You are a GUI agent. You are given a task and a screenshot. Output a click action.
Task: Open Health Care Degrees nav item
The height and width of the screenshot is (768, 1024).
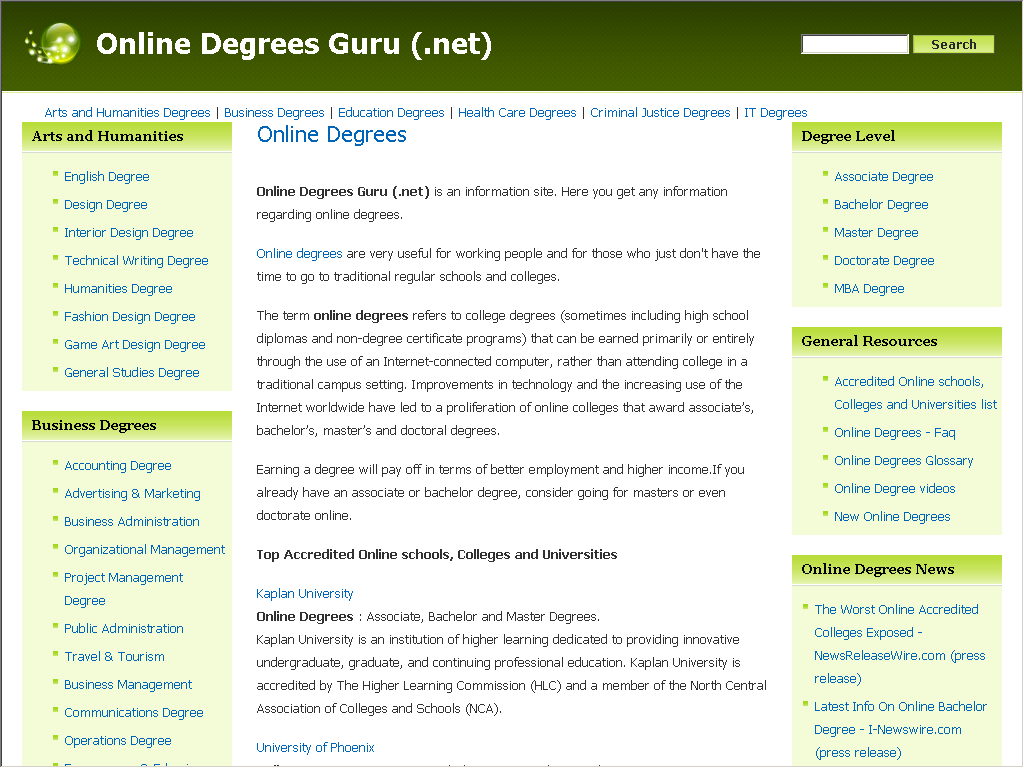point(517,112)
